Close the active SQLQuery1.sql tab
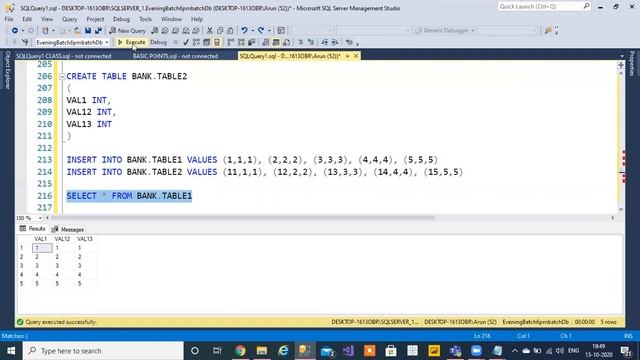640x360 pixels. point(356,56)
